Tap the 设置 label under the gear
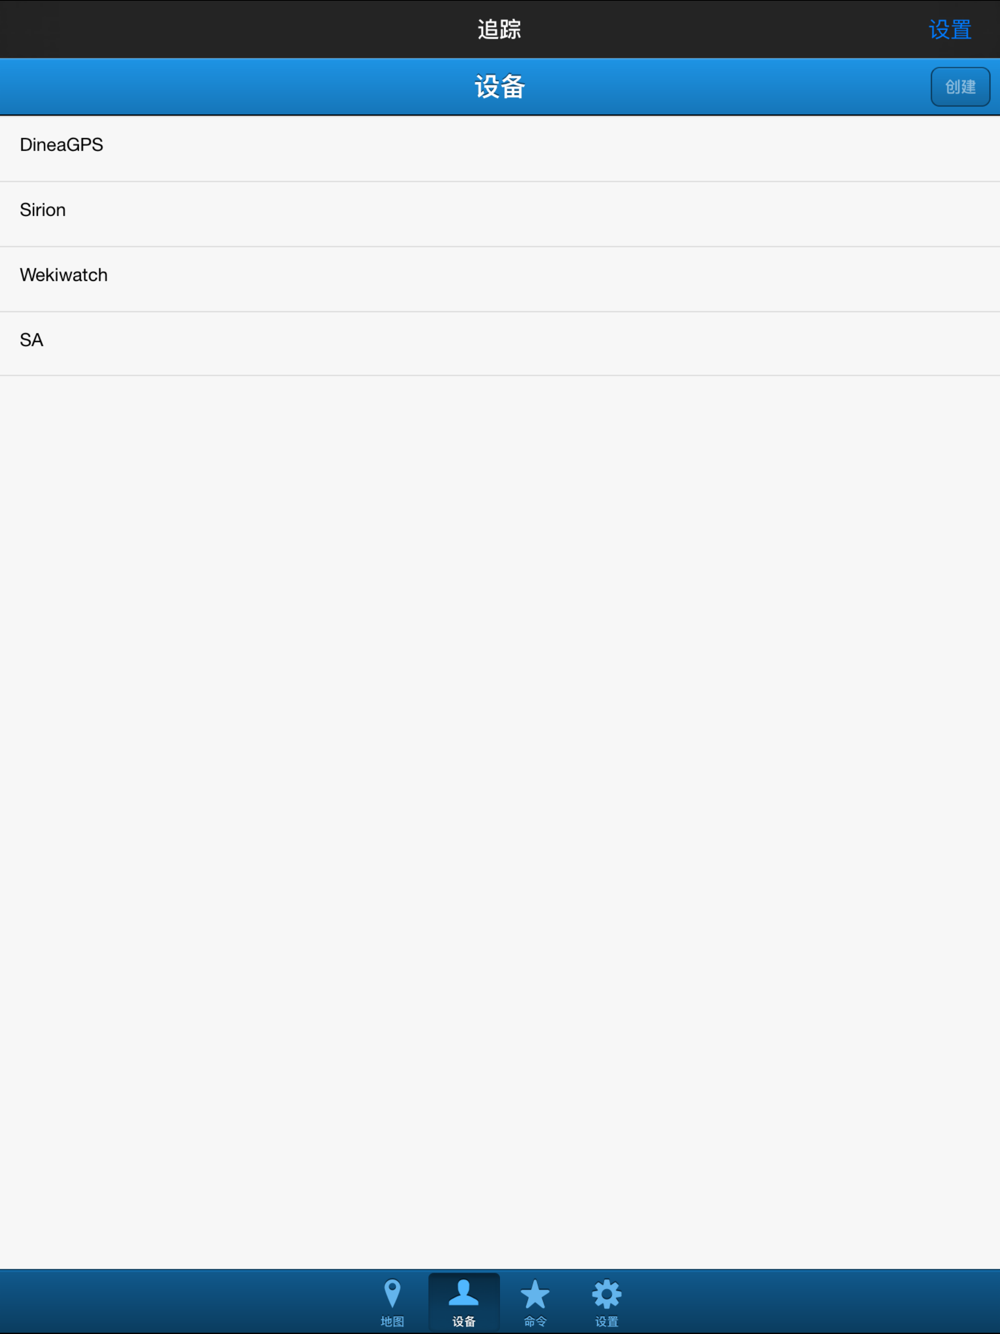The height and width of the screenshot is (1334, 1000). pos(606,1321)
